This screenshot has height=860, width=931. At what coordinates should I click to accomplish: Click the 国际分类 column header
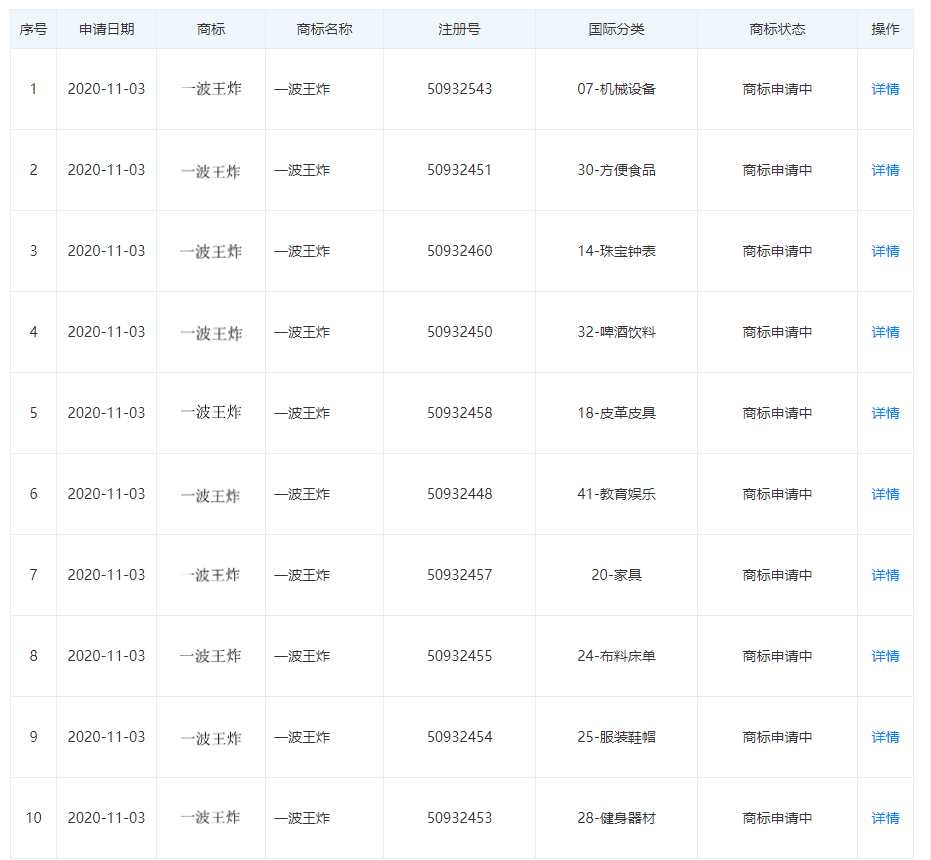(616, 29)
